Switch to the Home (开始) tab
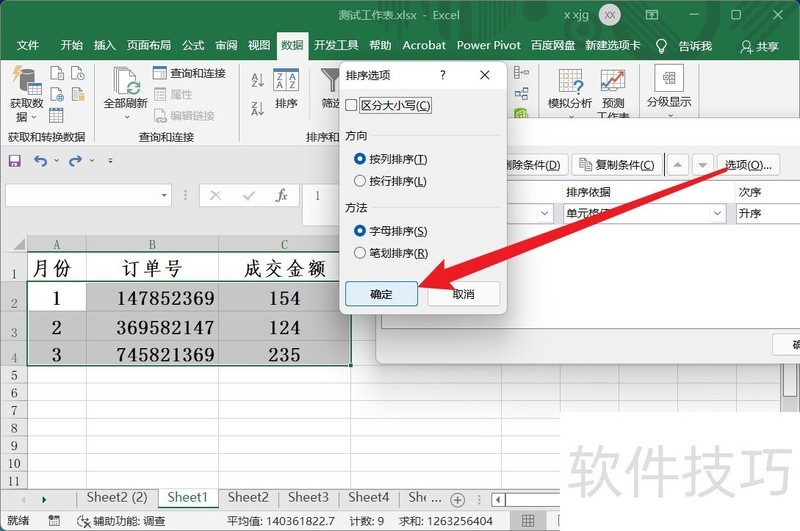 tap(71, 45)
